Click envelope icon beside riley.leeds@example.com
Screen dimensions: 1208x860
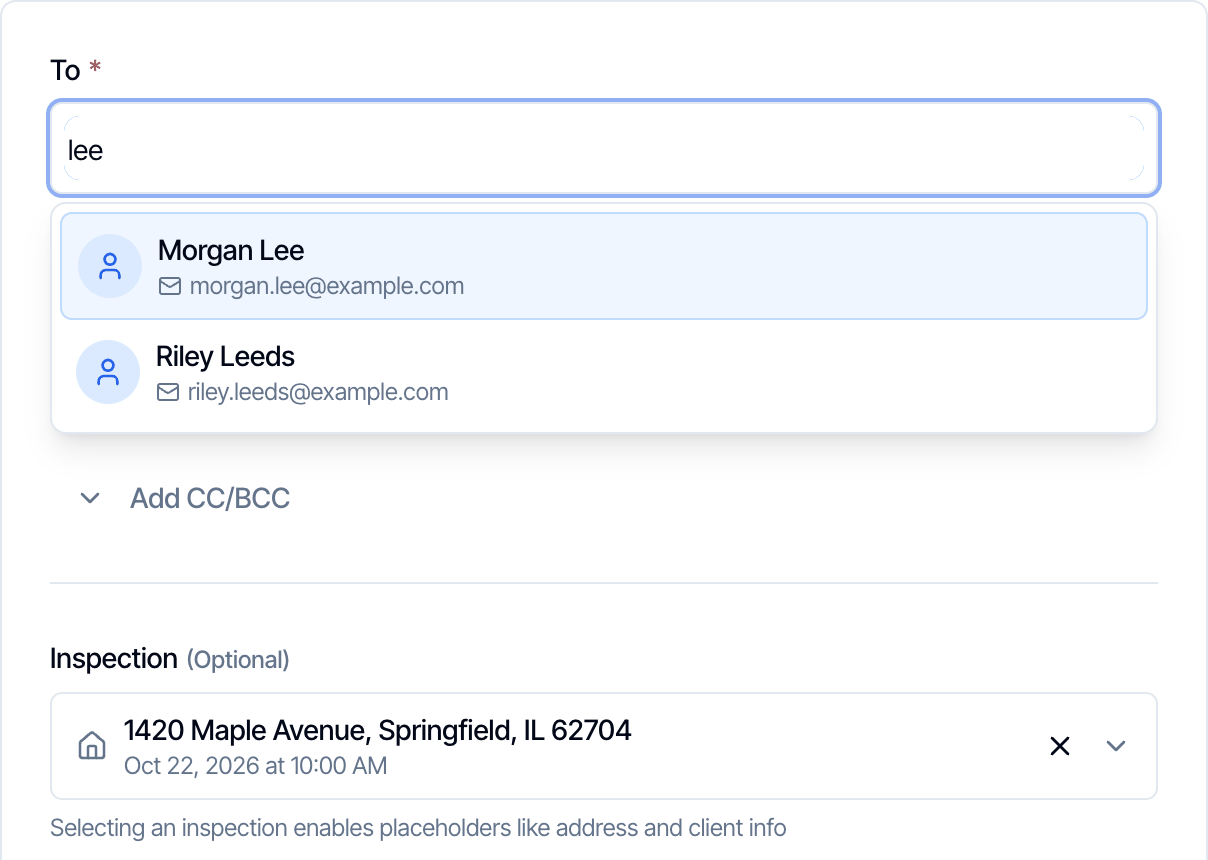[x=169, y=392]
